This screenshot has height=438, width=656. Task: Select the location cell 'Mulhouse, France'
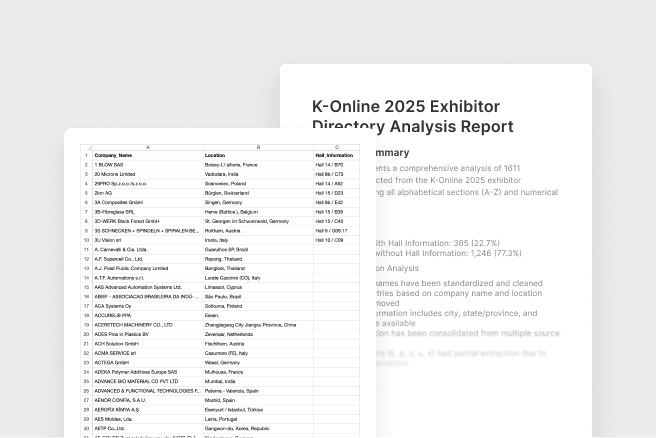(258, 372)
